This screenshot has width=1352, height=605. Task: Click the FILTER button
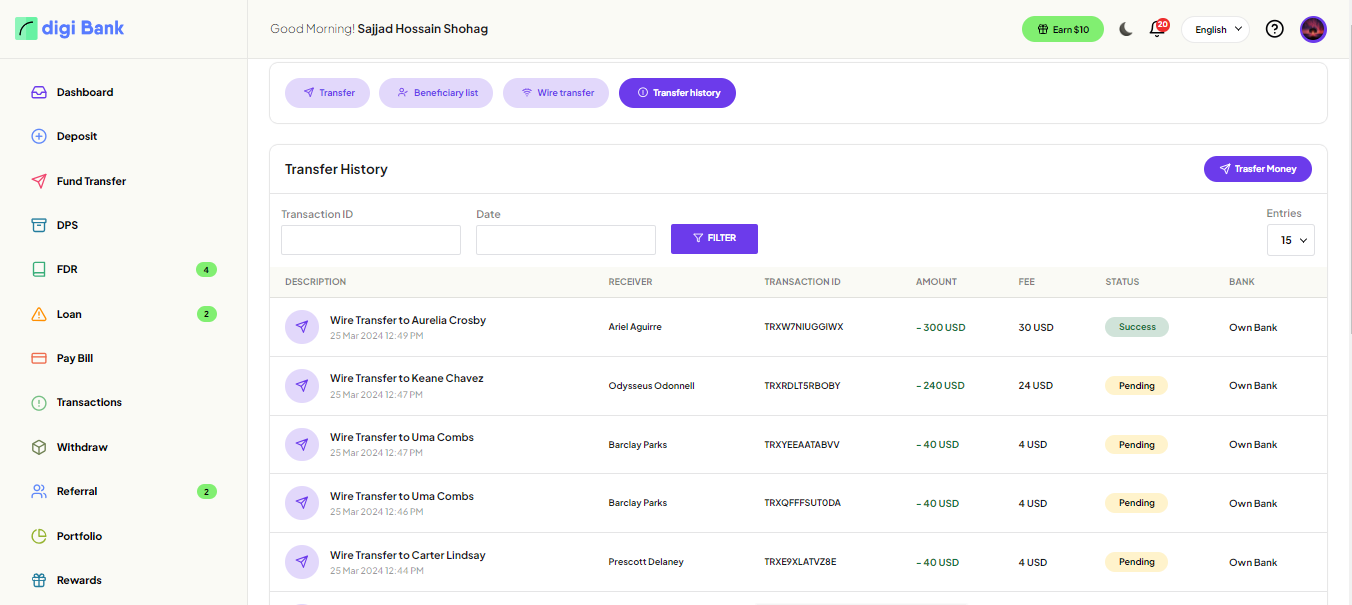point(714,238)
